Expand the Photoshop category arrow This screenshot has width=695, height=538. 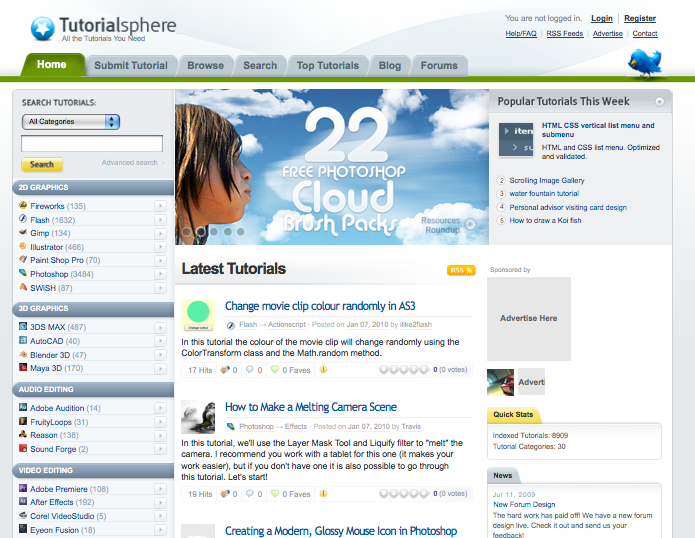[x=160, y=274]
